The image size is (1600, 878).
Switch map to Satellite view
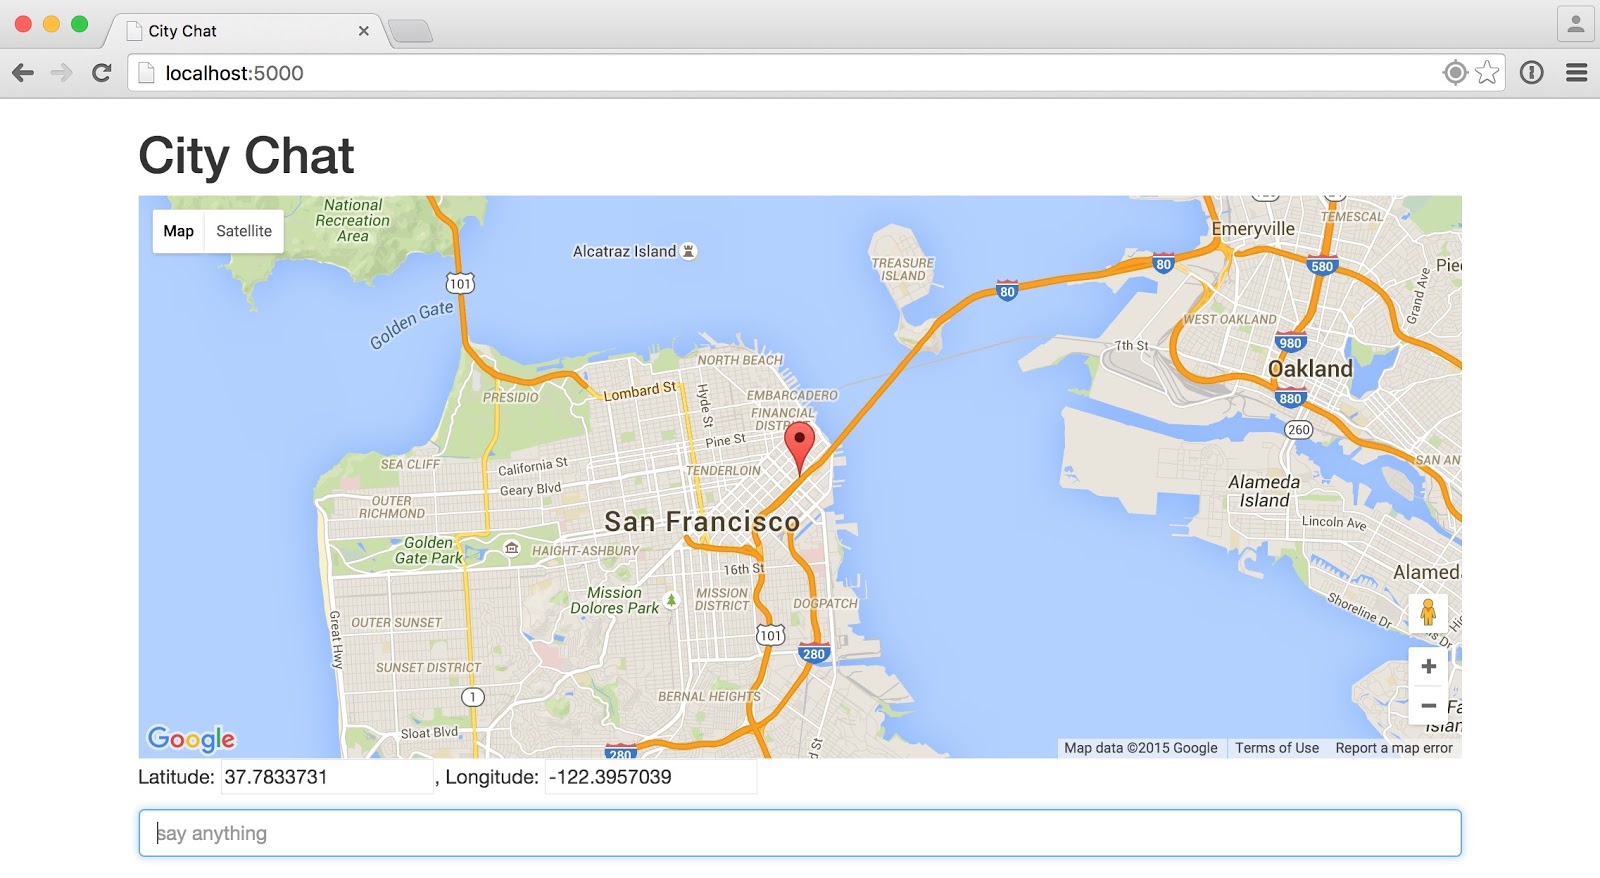244,231
